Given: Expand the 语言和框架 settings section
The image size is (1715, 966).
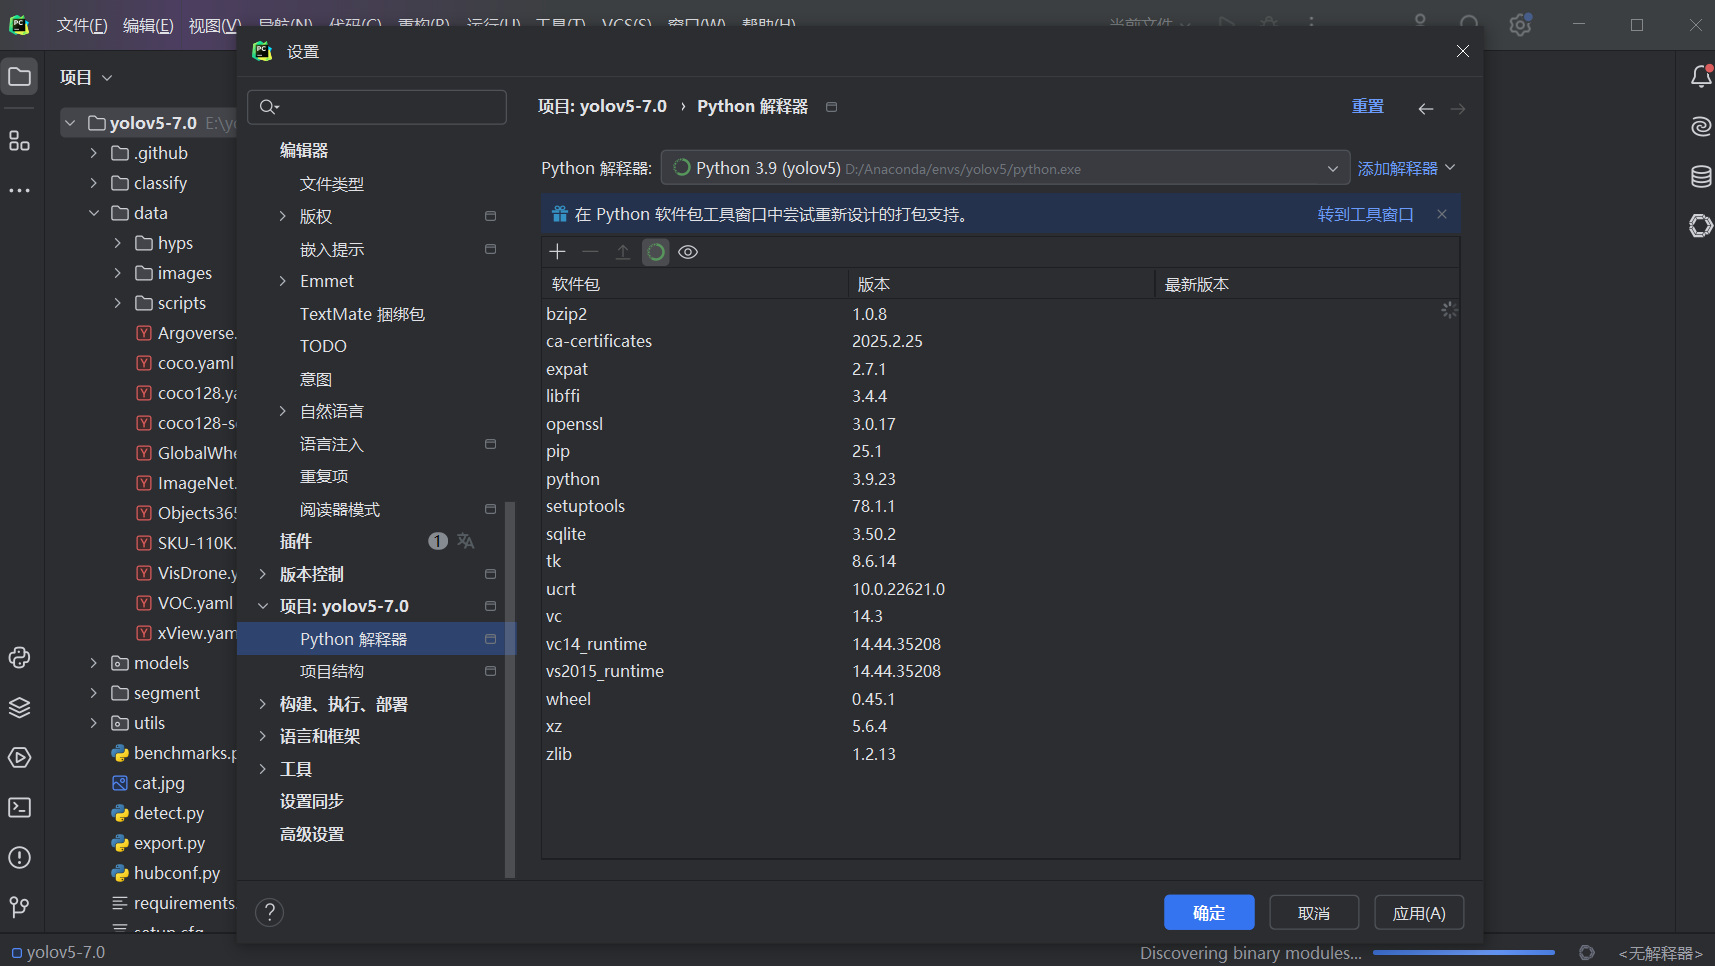Looking at the screenshot, I should point(263,736).
